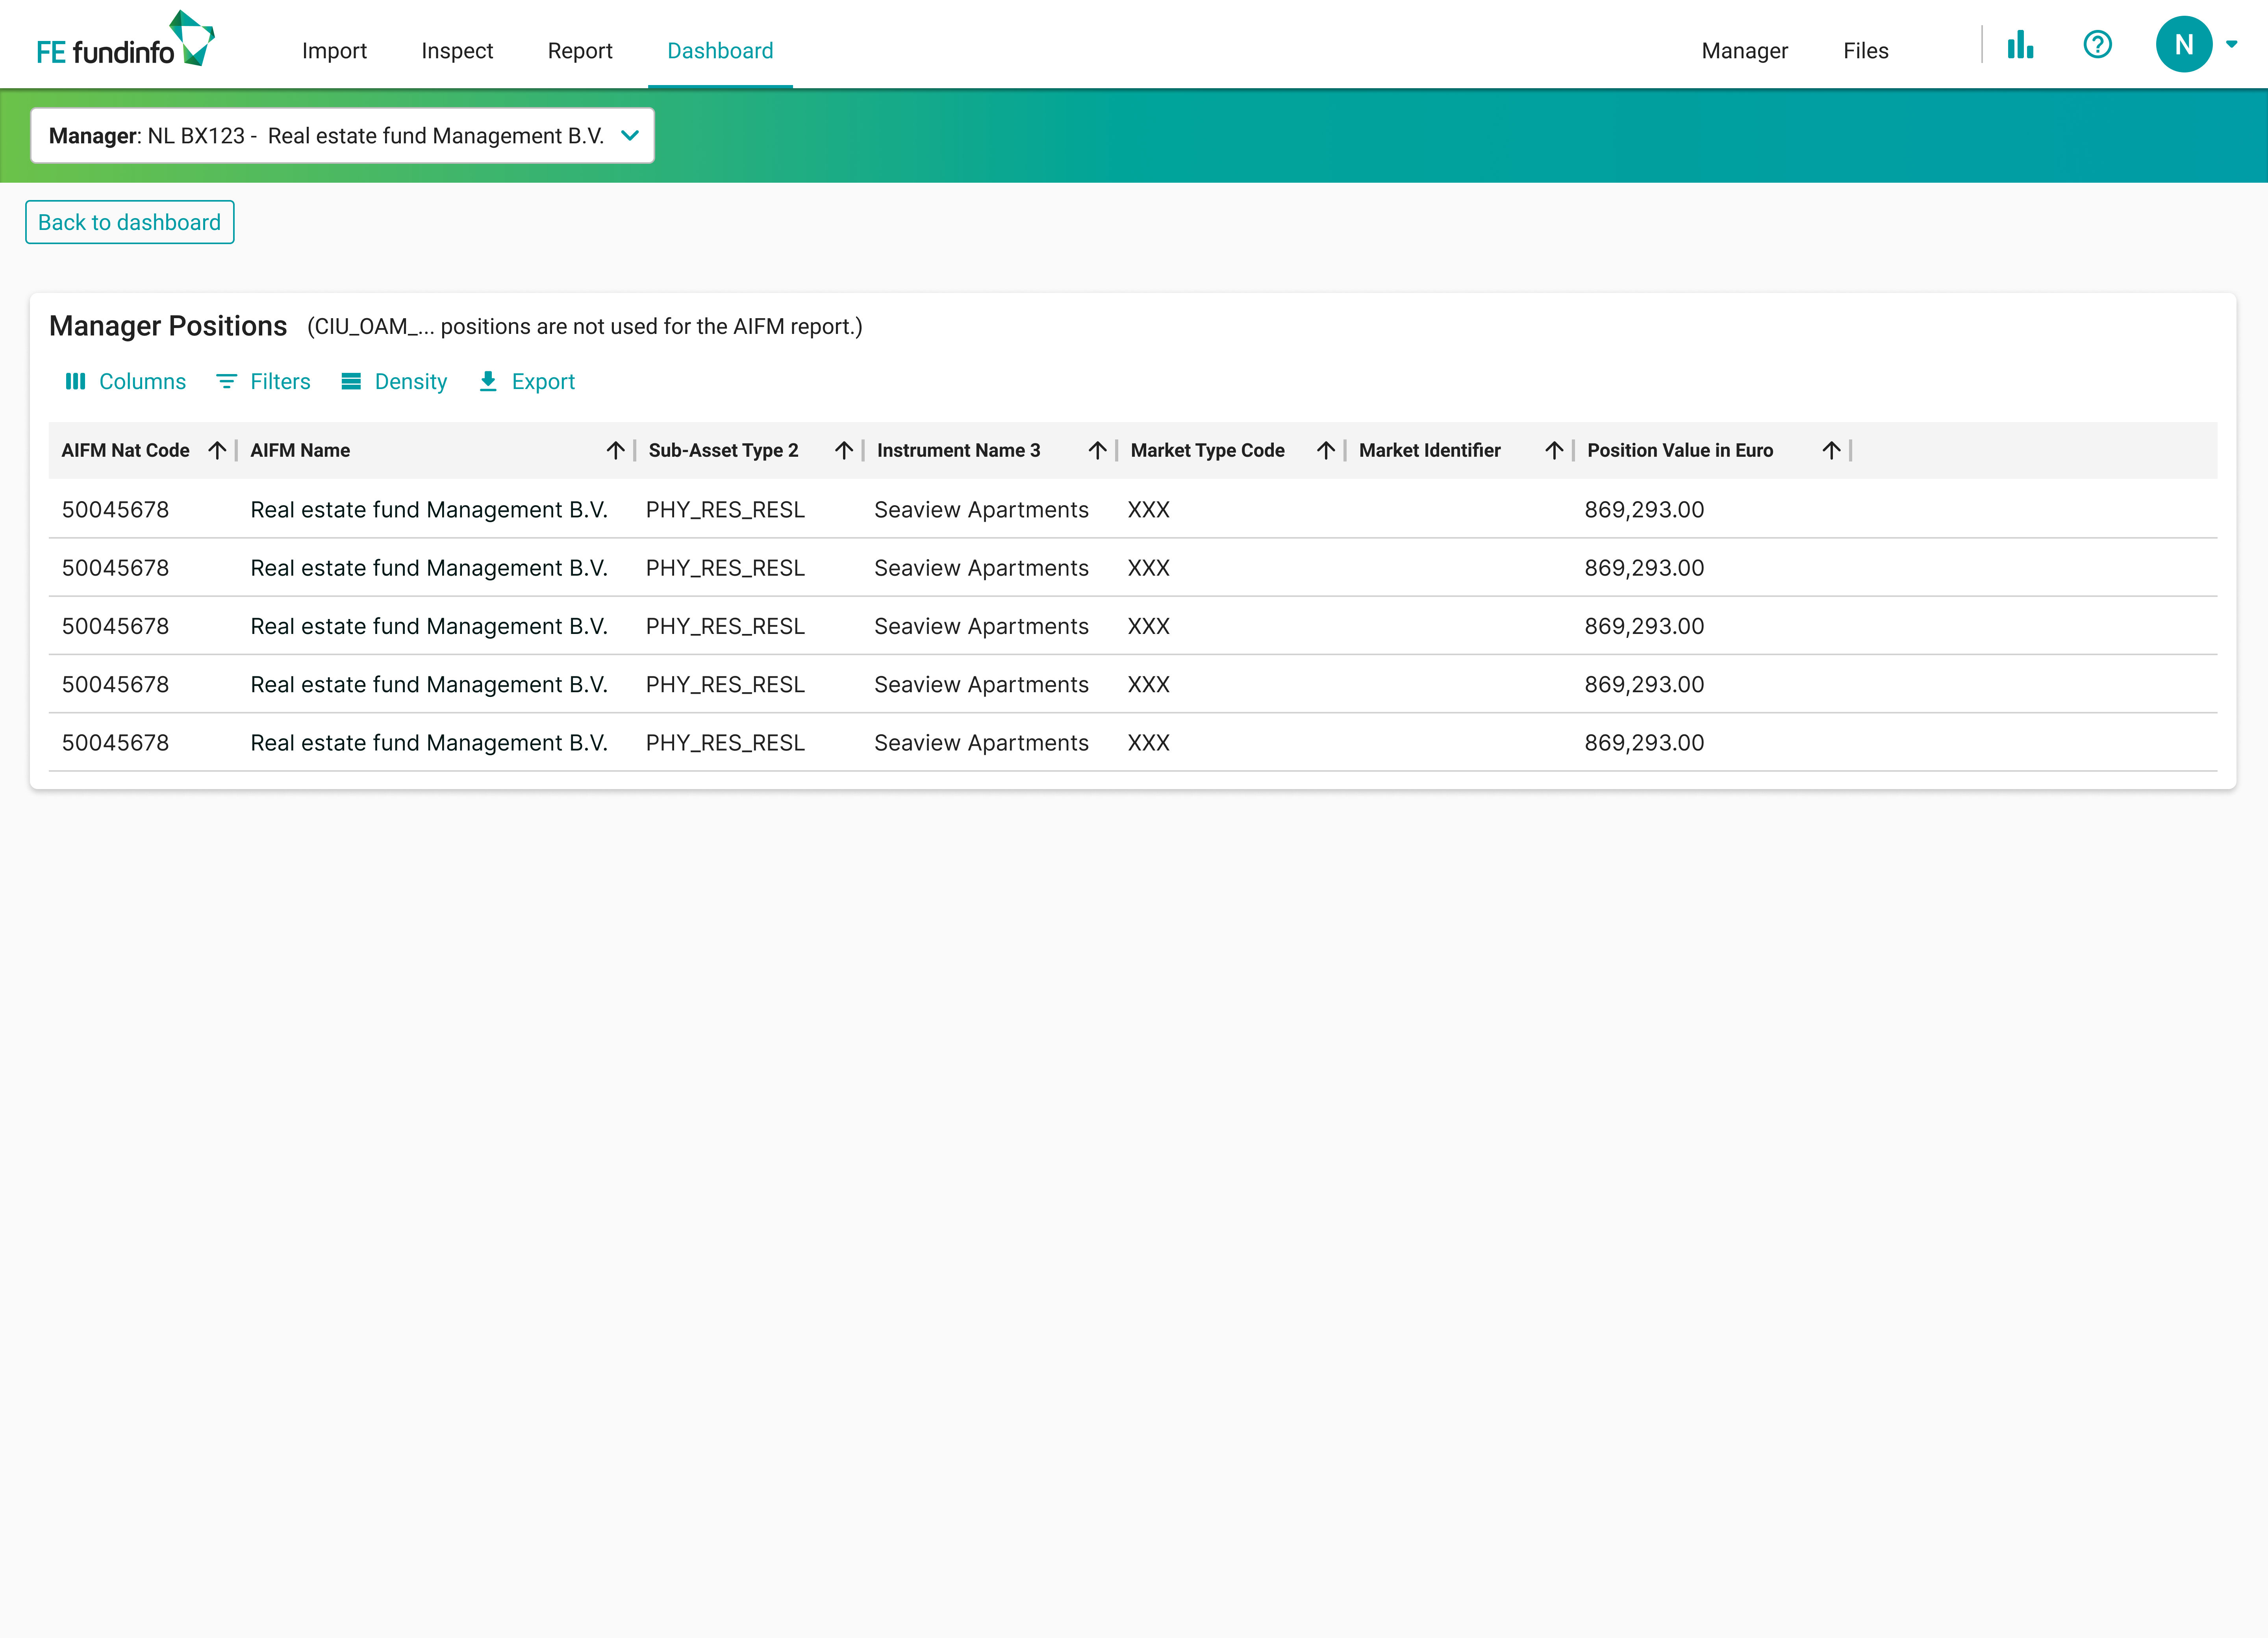2268x1638 pixels.
Task: Change table Density setting
Action: (x=394, y=382)
